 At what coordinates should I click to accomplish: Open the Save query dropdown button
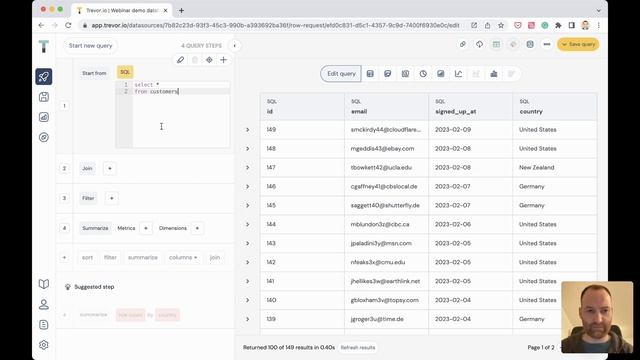click(x=578, y=44)
